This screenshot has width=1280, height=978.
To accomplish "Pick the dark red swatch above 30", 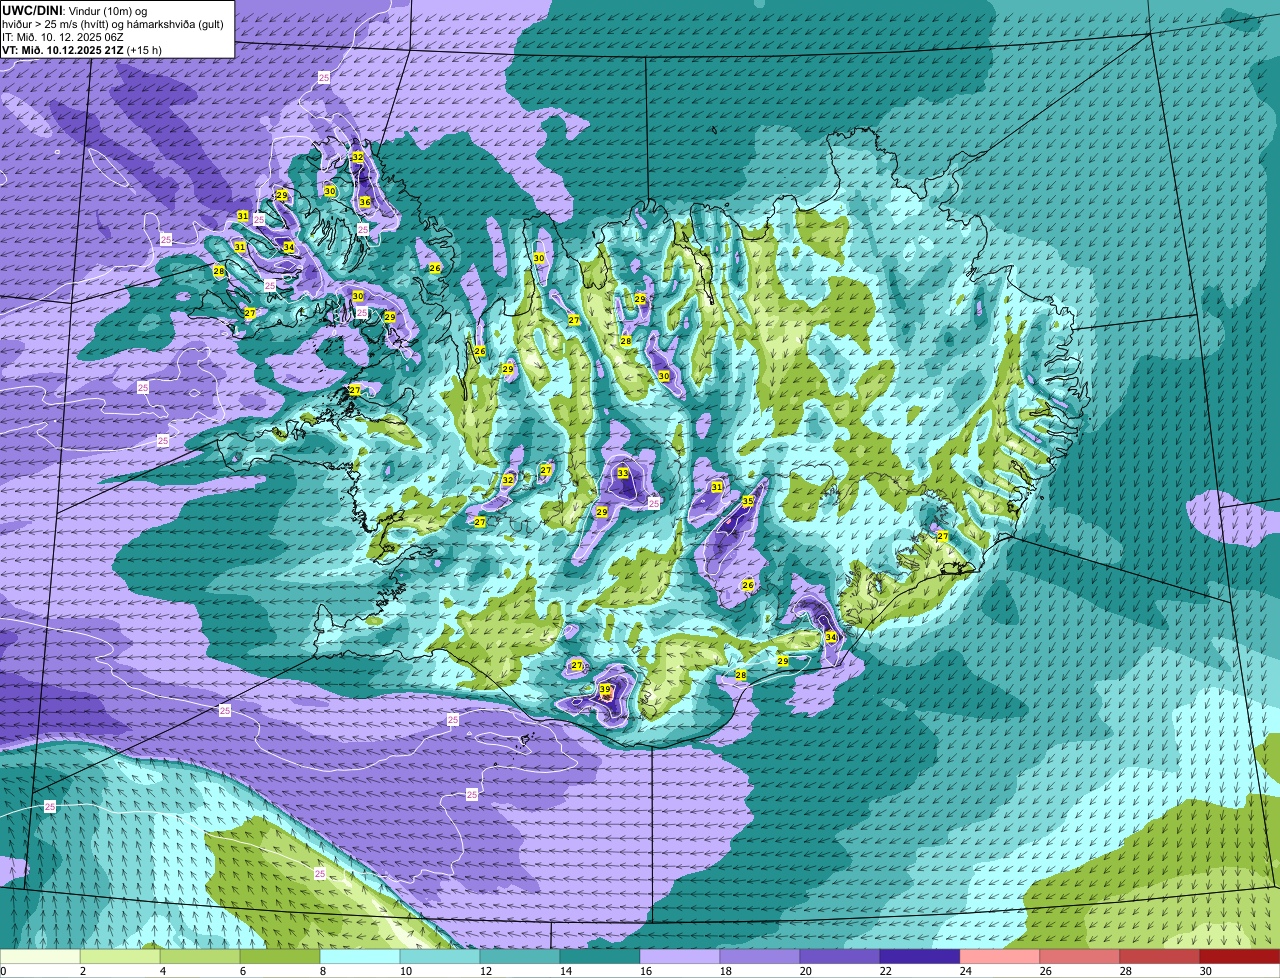I will click(1240, 957).
